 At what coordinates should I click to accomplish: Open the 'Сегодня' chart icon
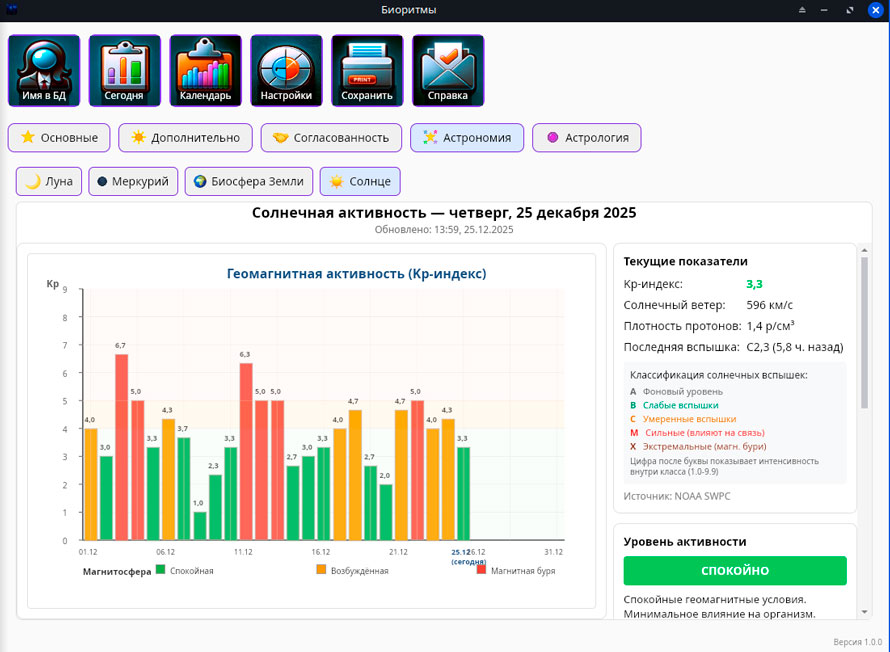(124, 71)
